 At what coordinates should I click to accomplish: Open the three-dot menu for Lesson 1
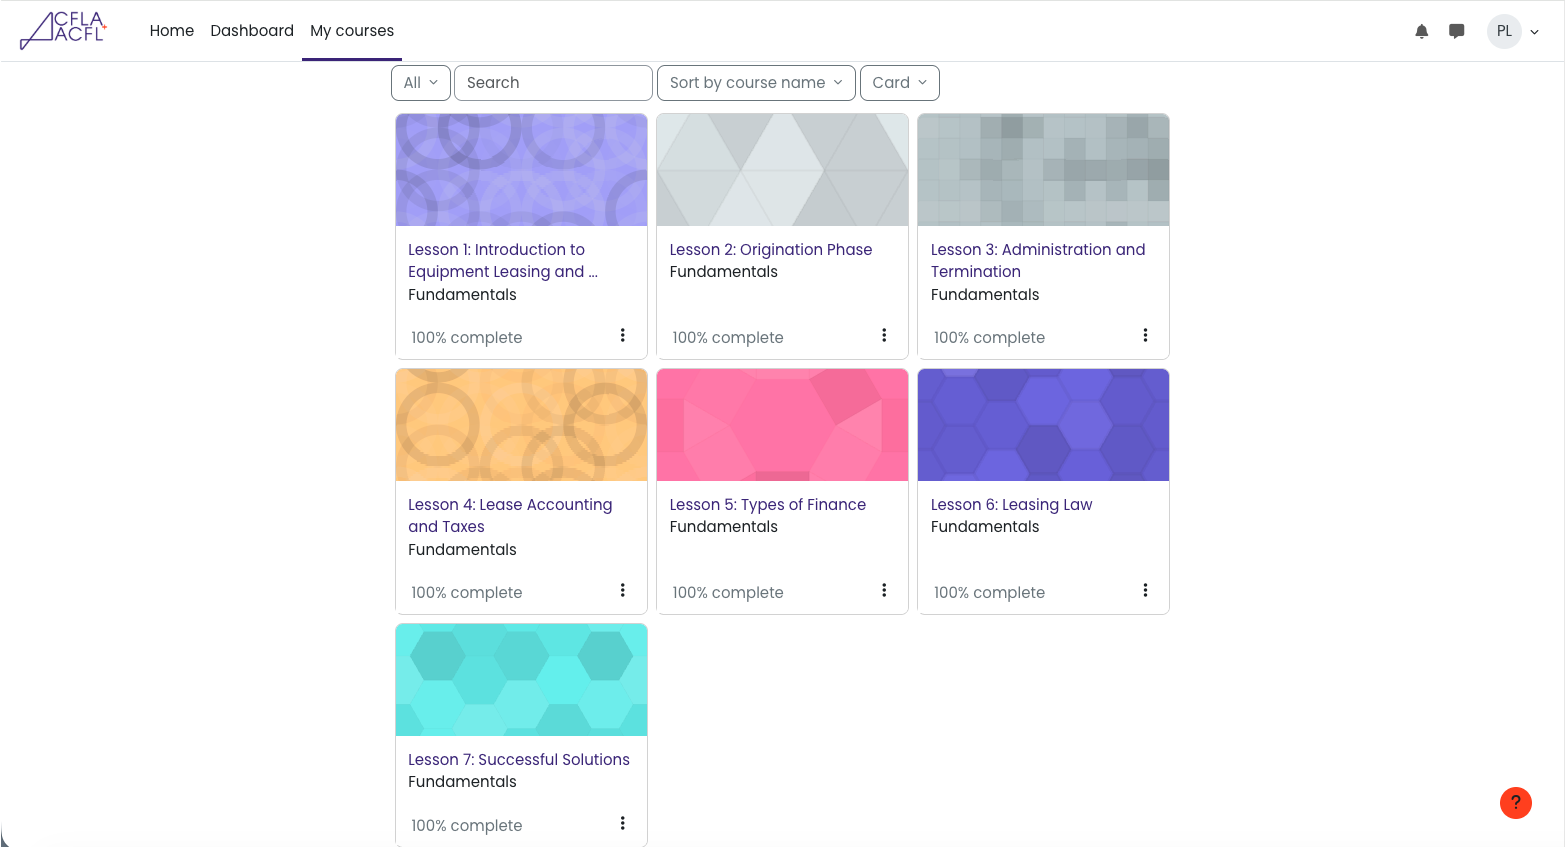coord(622,335)
